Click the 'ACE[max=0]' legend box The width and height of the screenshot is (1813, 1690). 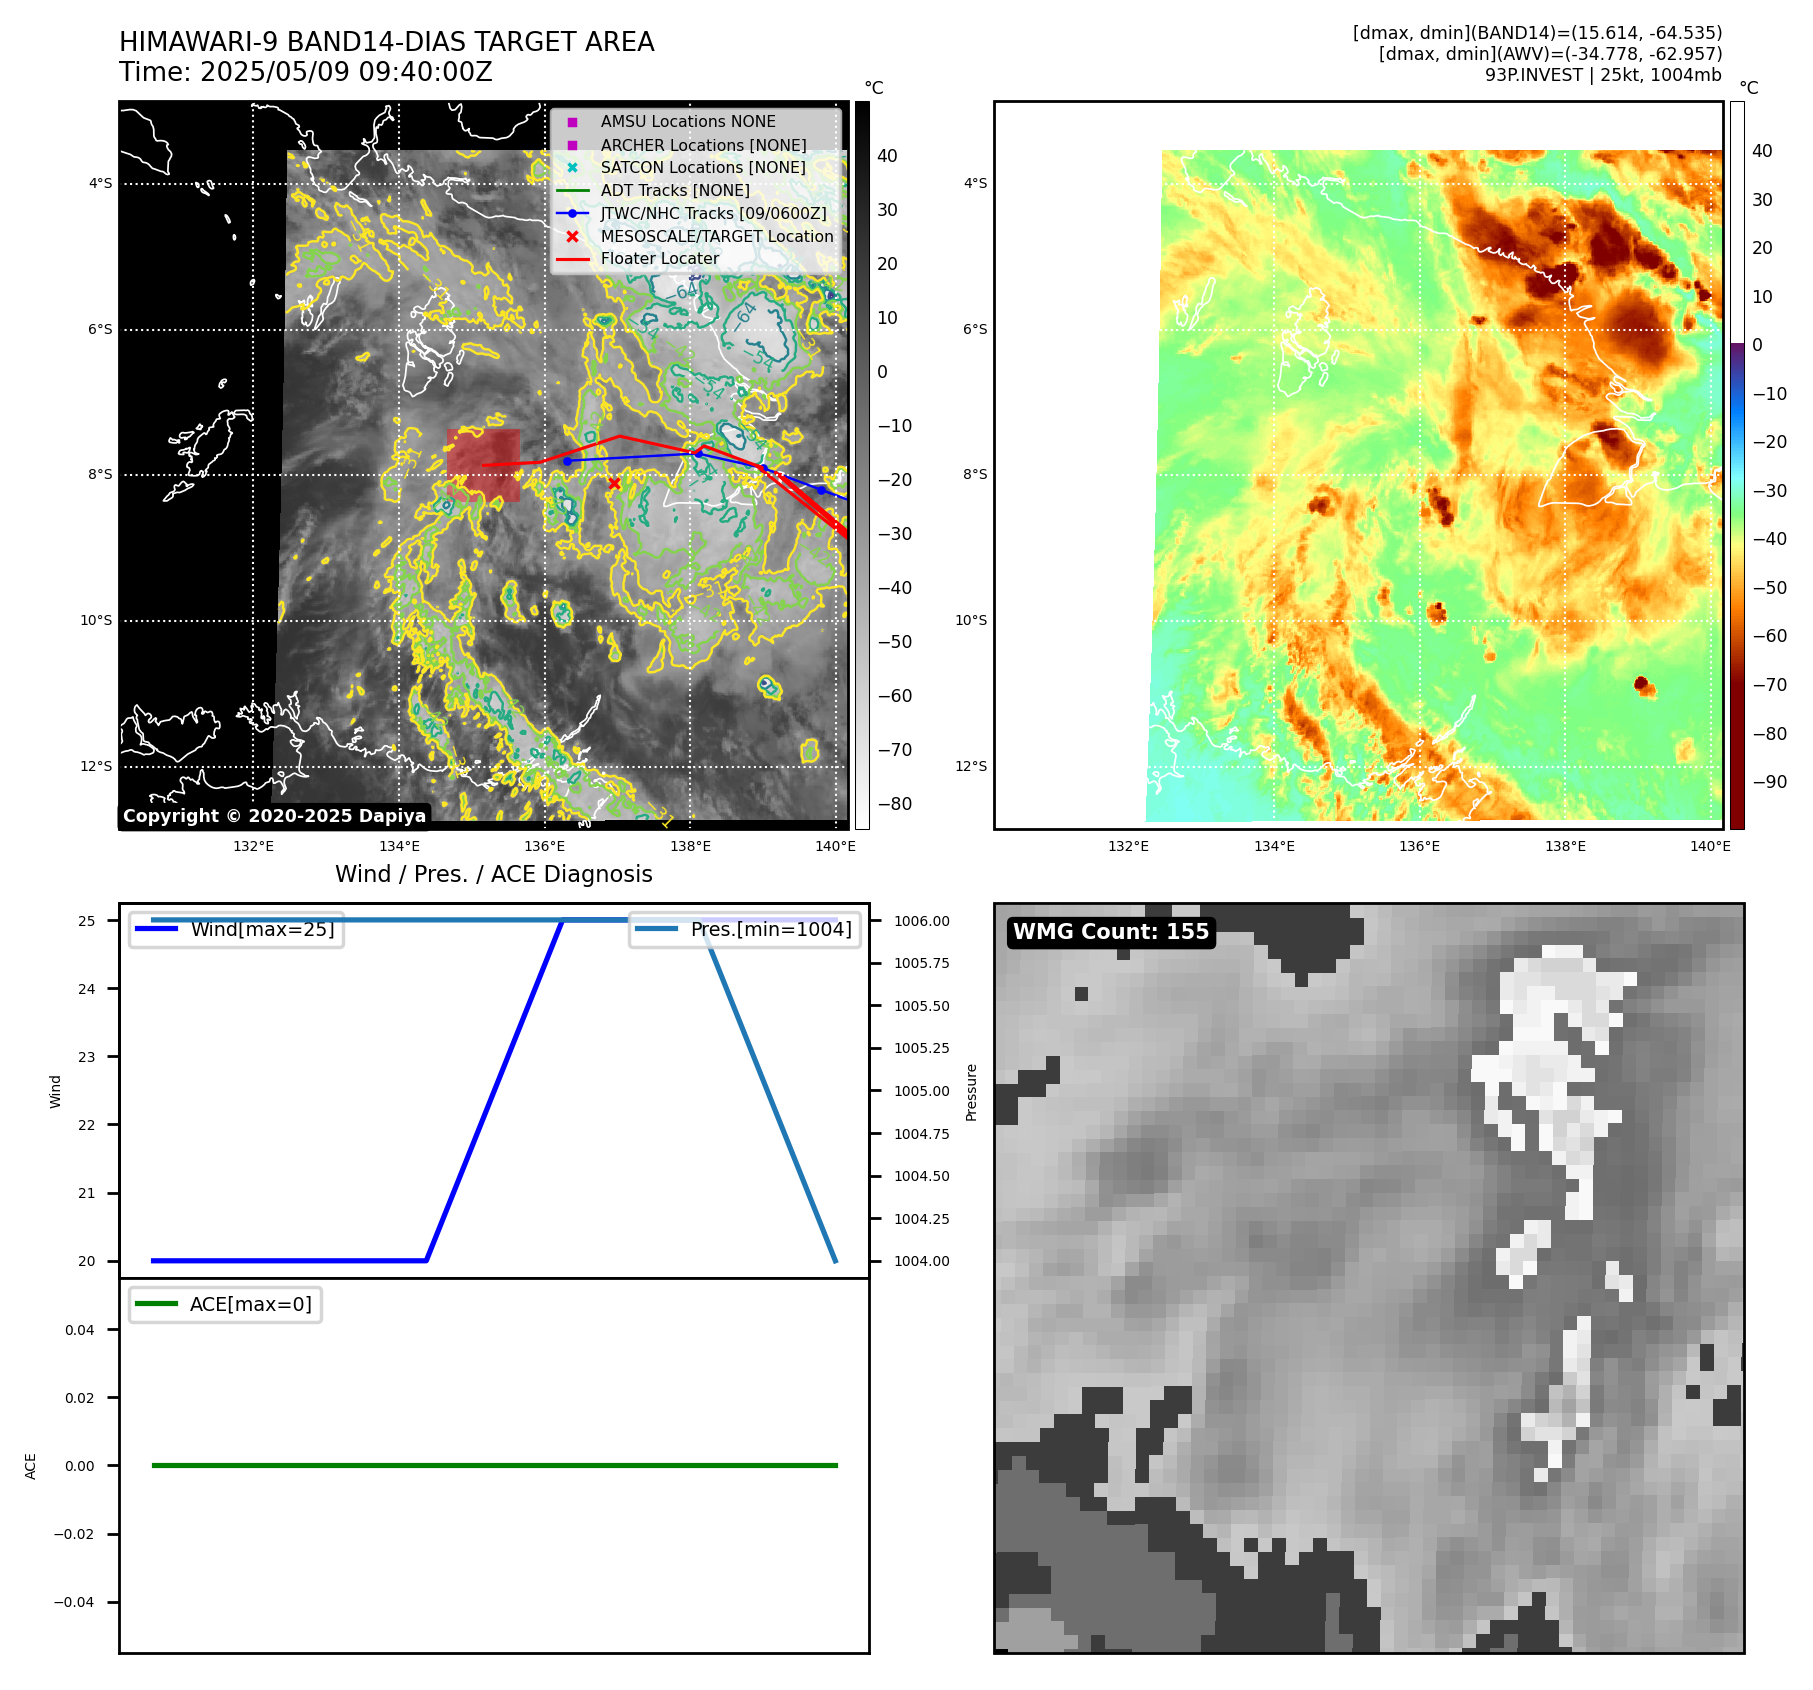tap(225, 1304)
